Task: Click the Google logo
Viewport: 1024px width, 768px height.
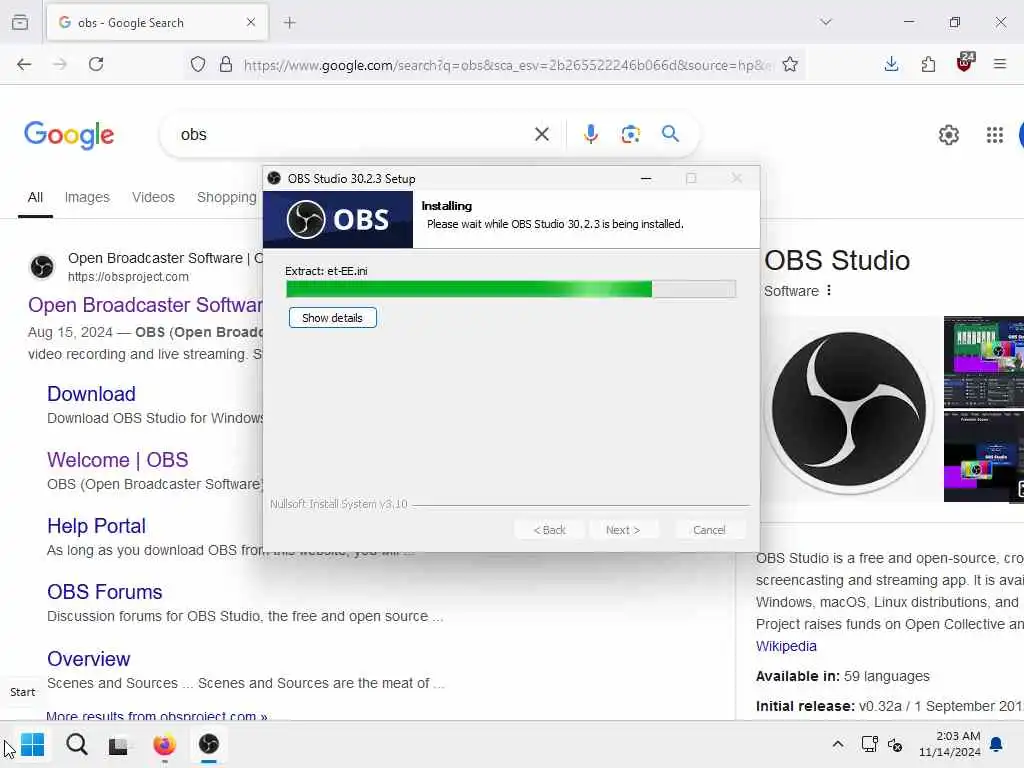Action: (x=69, y=135)
